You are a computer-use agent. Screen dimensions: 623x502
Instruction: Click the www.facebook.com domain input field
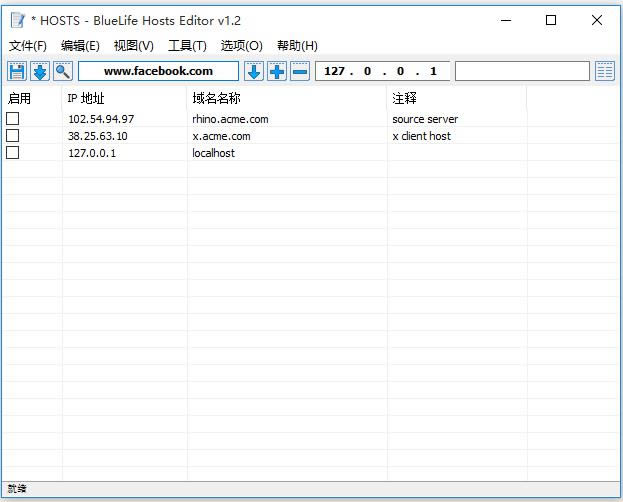[x=159, y=71]
